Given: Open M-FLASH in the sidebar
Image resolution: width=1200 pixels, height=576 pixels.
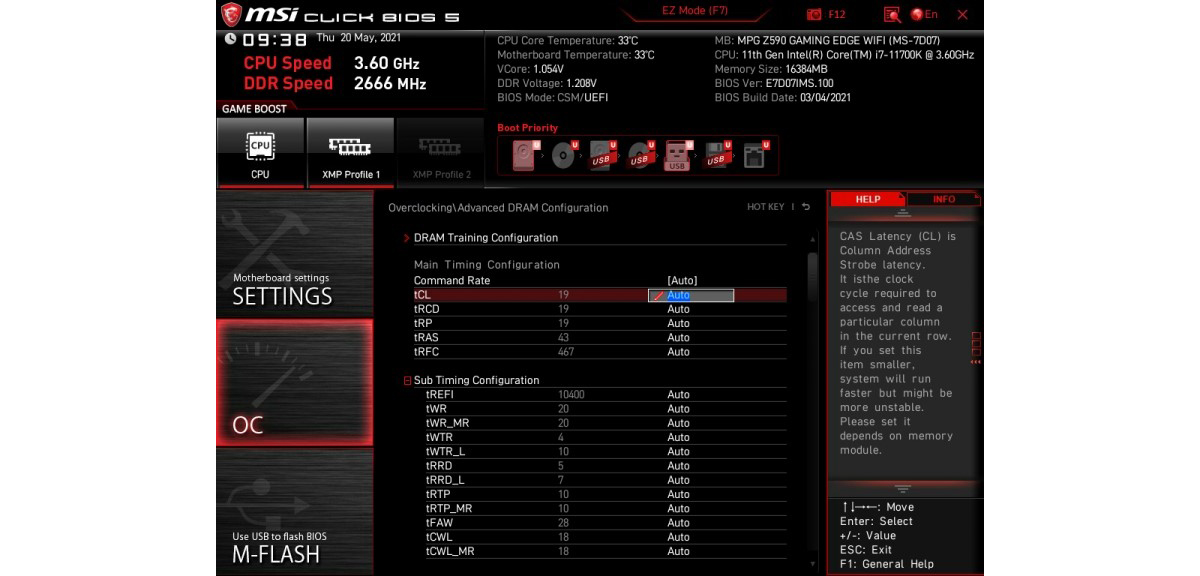Looking at the screenshot, I should pyautogui.click(x=294, y=510).
